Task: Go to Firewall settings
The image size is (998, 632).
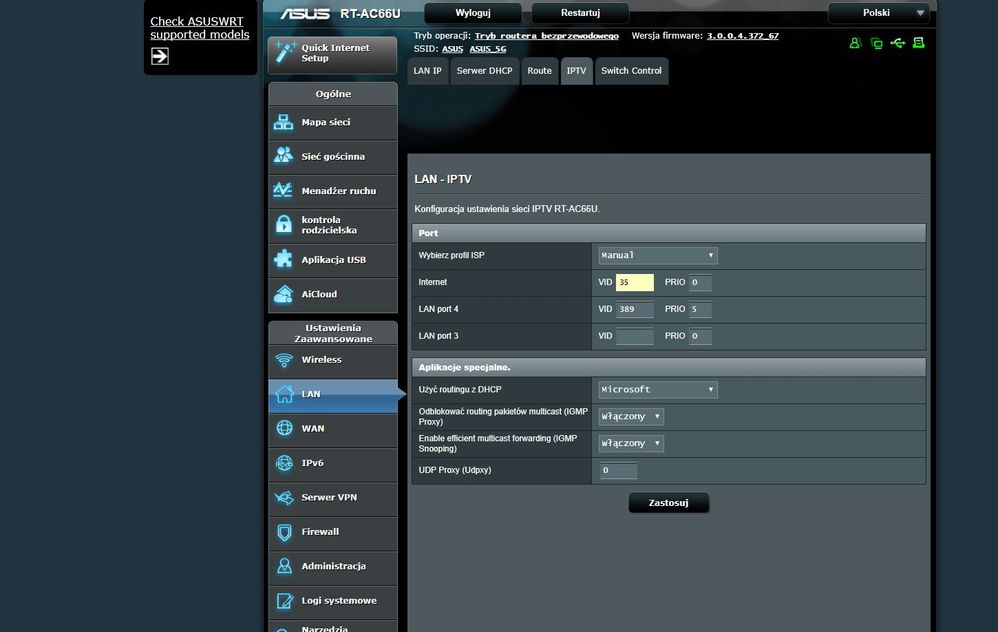Action: pyautogui.click(x=332, y=532)
